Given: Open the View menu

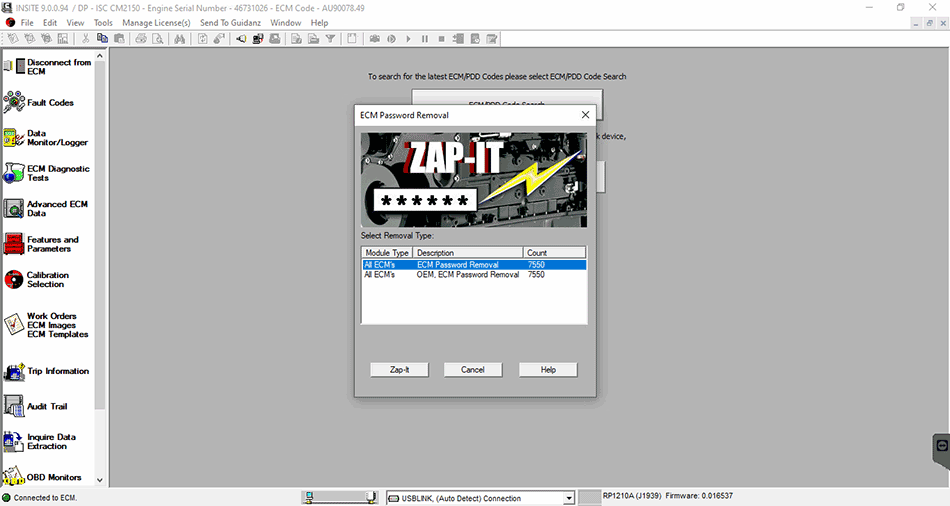Looking at the screenshot, I should point(75,22).
